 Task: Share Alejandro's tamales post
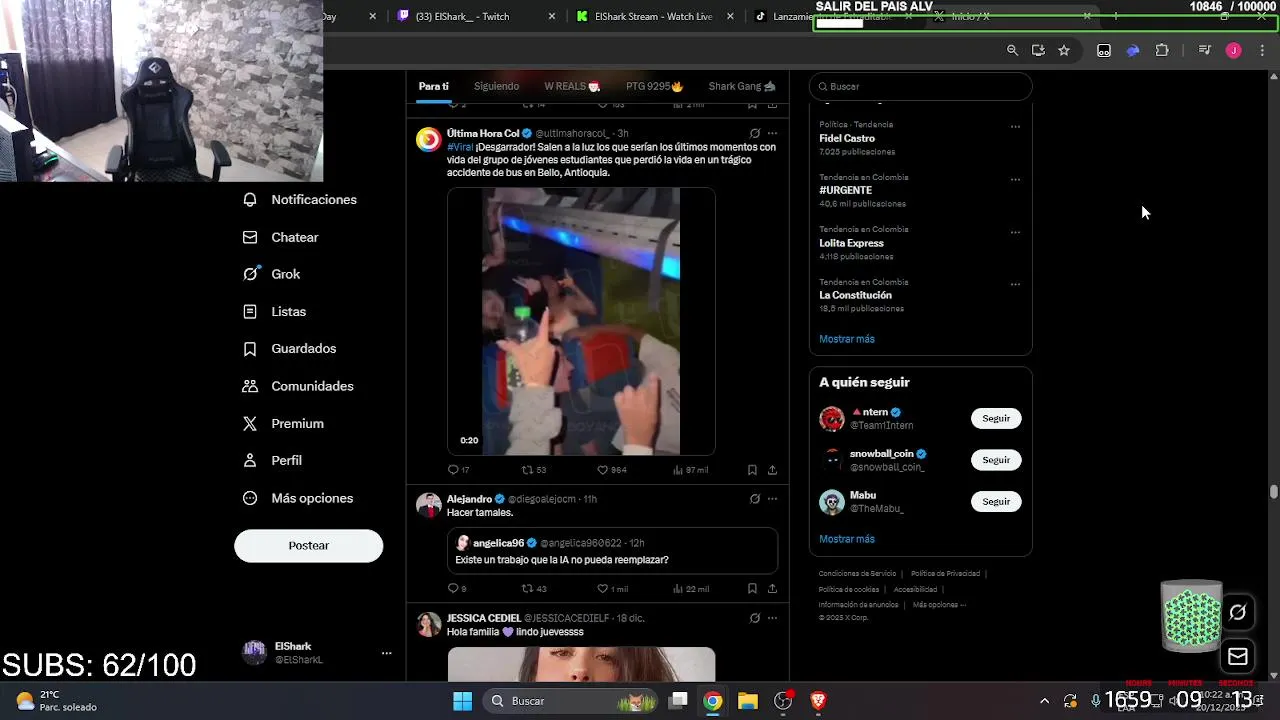coord(772,589)
